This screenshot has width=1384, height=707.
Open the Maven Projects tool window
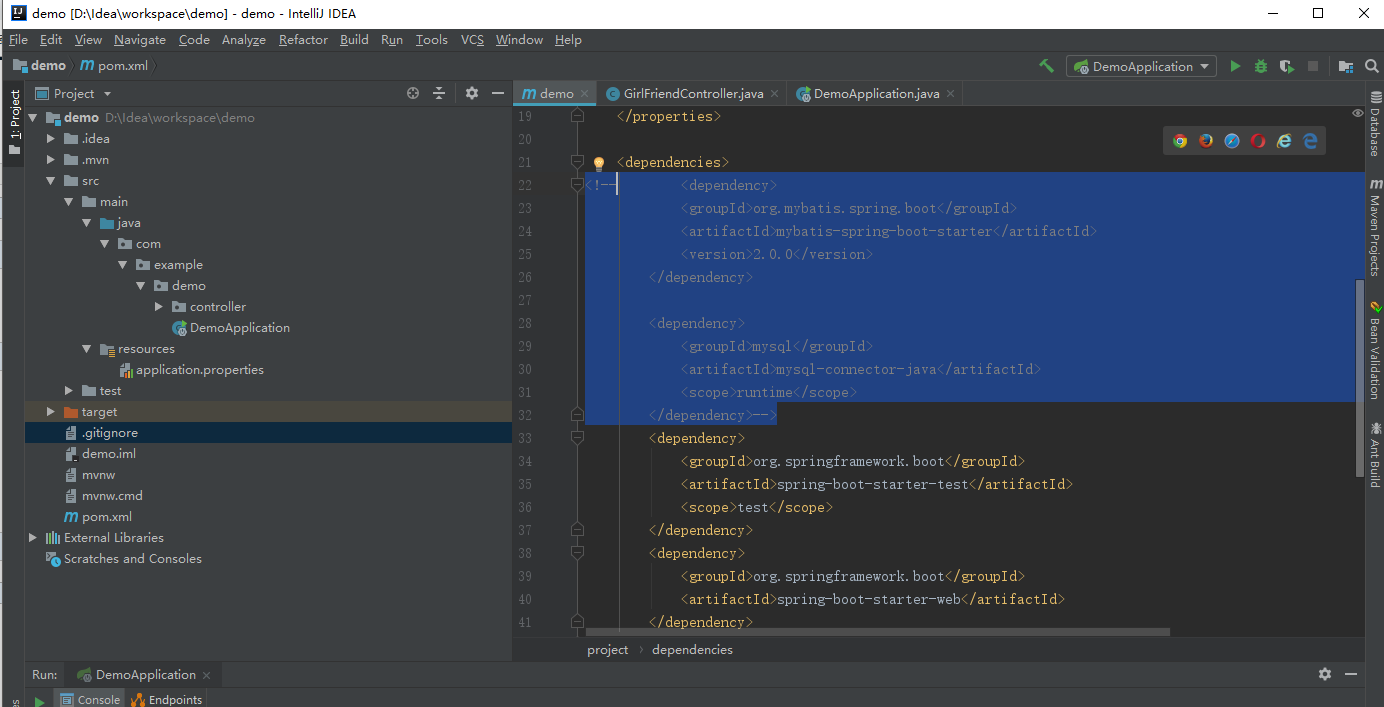point(1375,228)
